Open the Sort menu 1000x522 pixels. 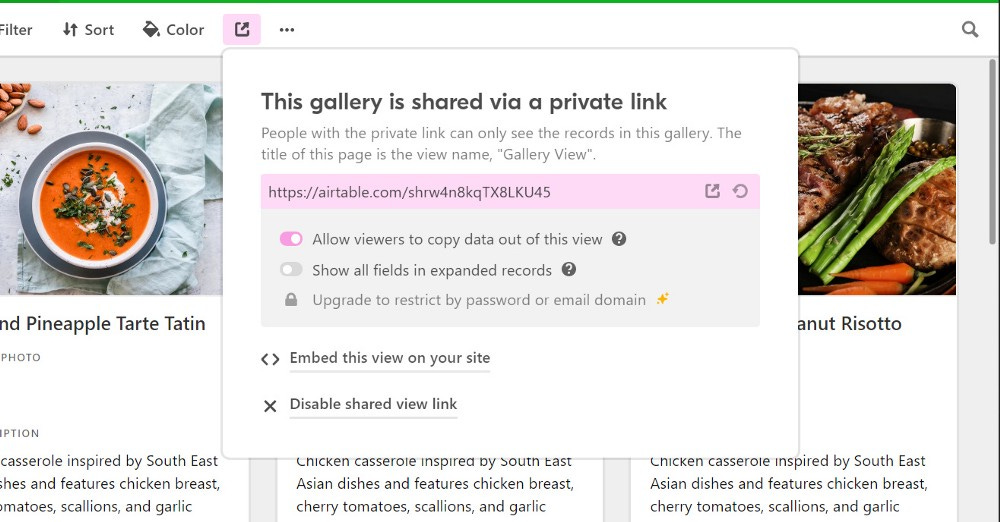click(x=88, y=29)
